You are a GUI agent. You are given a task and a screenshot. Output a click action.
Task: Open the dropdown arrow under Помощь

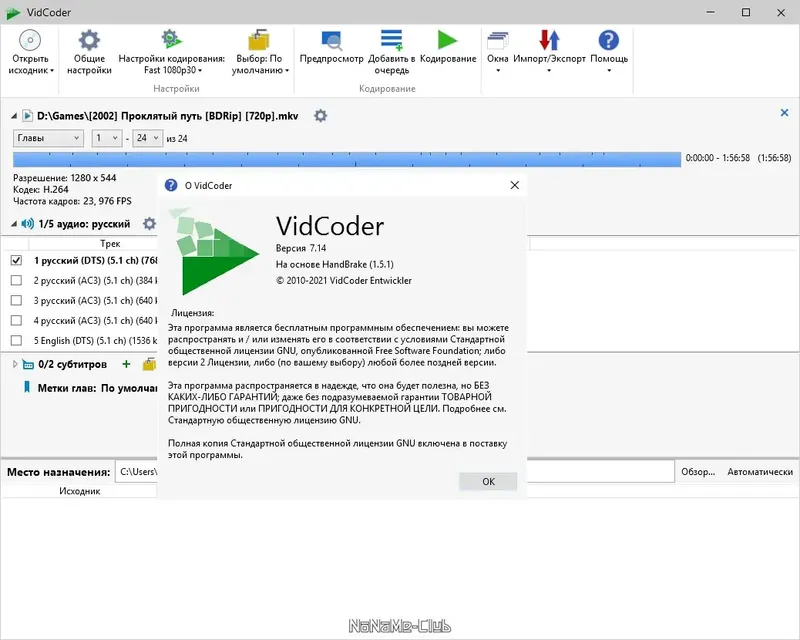pos(609,70)
